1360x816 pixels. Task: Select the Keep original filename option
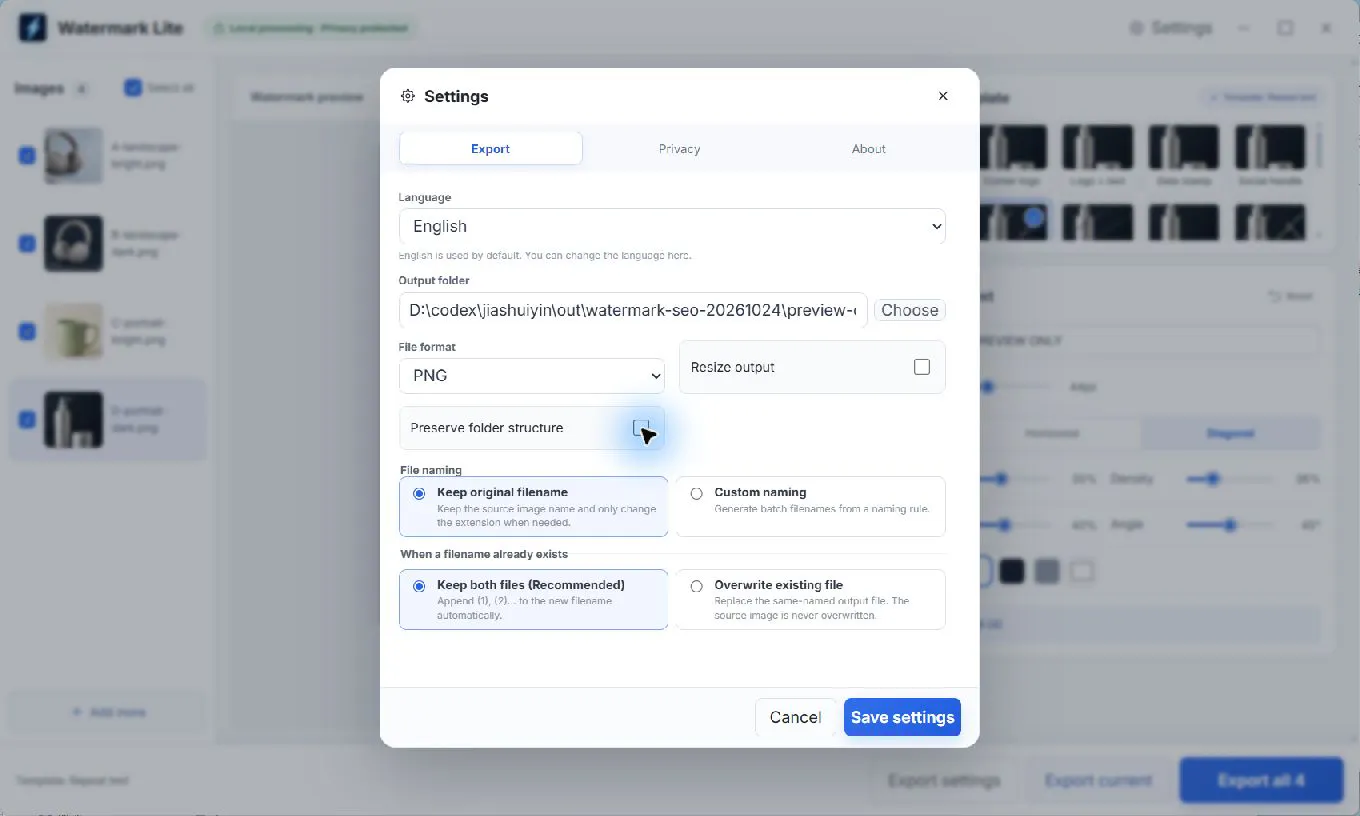point(533,506)
